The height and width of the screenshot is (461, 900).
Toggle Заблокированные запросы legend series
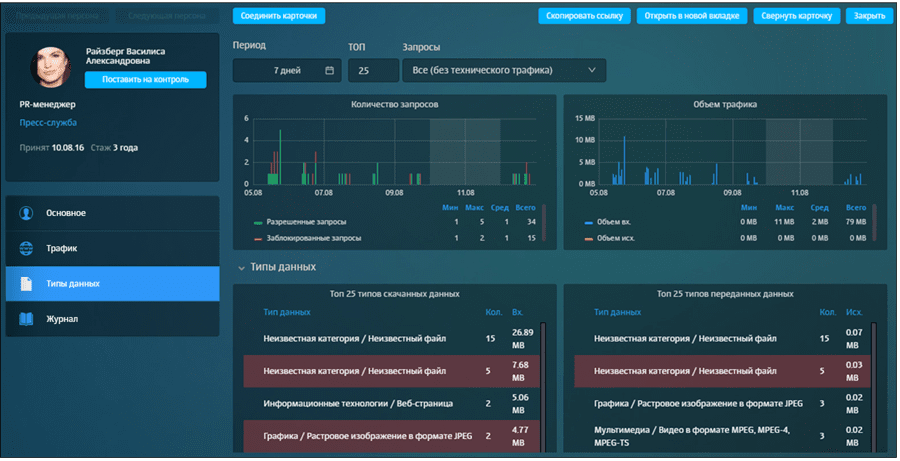click(x=306, y=238)
